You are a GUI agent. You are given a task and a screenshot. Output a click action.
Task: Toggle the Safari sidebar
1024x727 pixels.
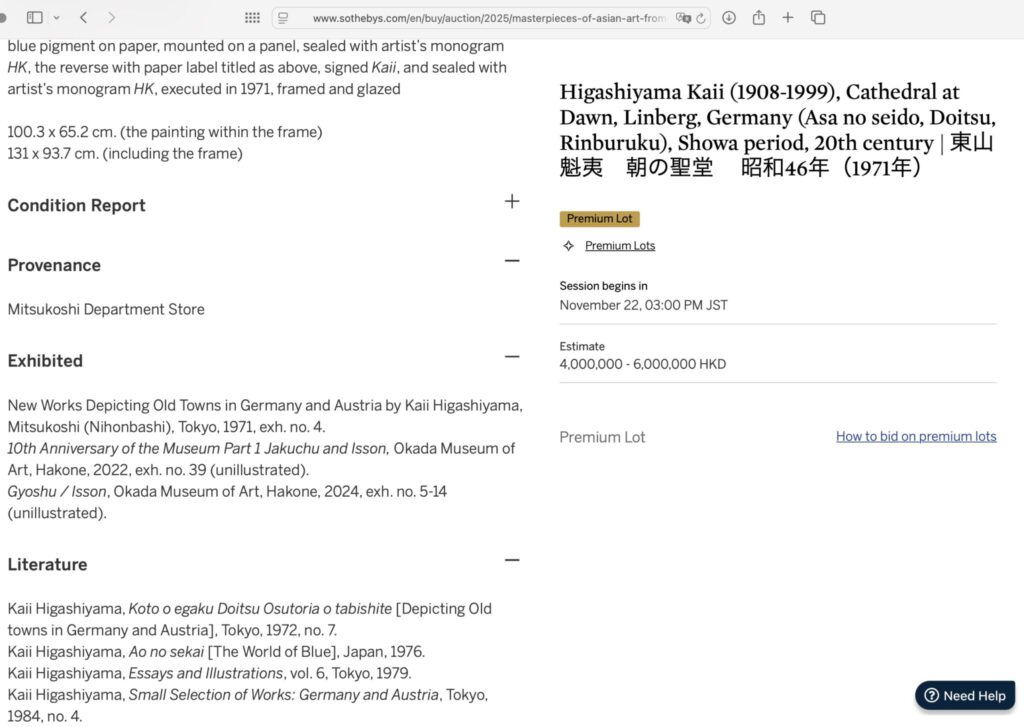pyautogui.click(x=35, y=17)
